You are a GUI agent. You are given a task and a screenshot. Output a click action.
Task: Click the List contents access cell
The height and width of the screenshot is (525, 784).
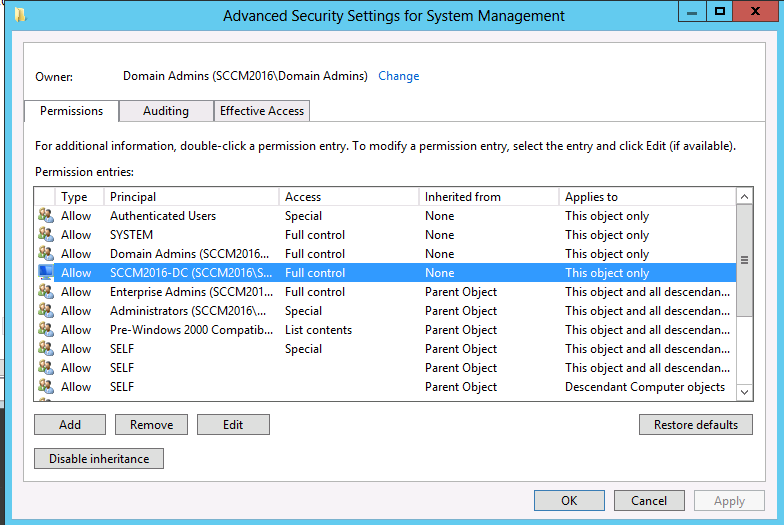(x=318, y=330)
